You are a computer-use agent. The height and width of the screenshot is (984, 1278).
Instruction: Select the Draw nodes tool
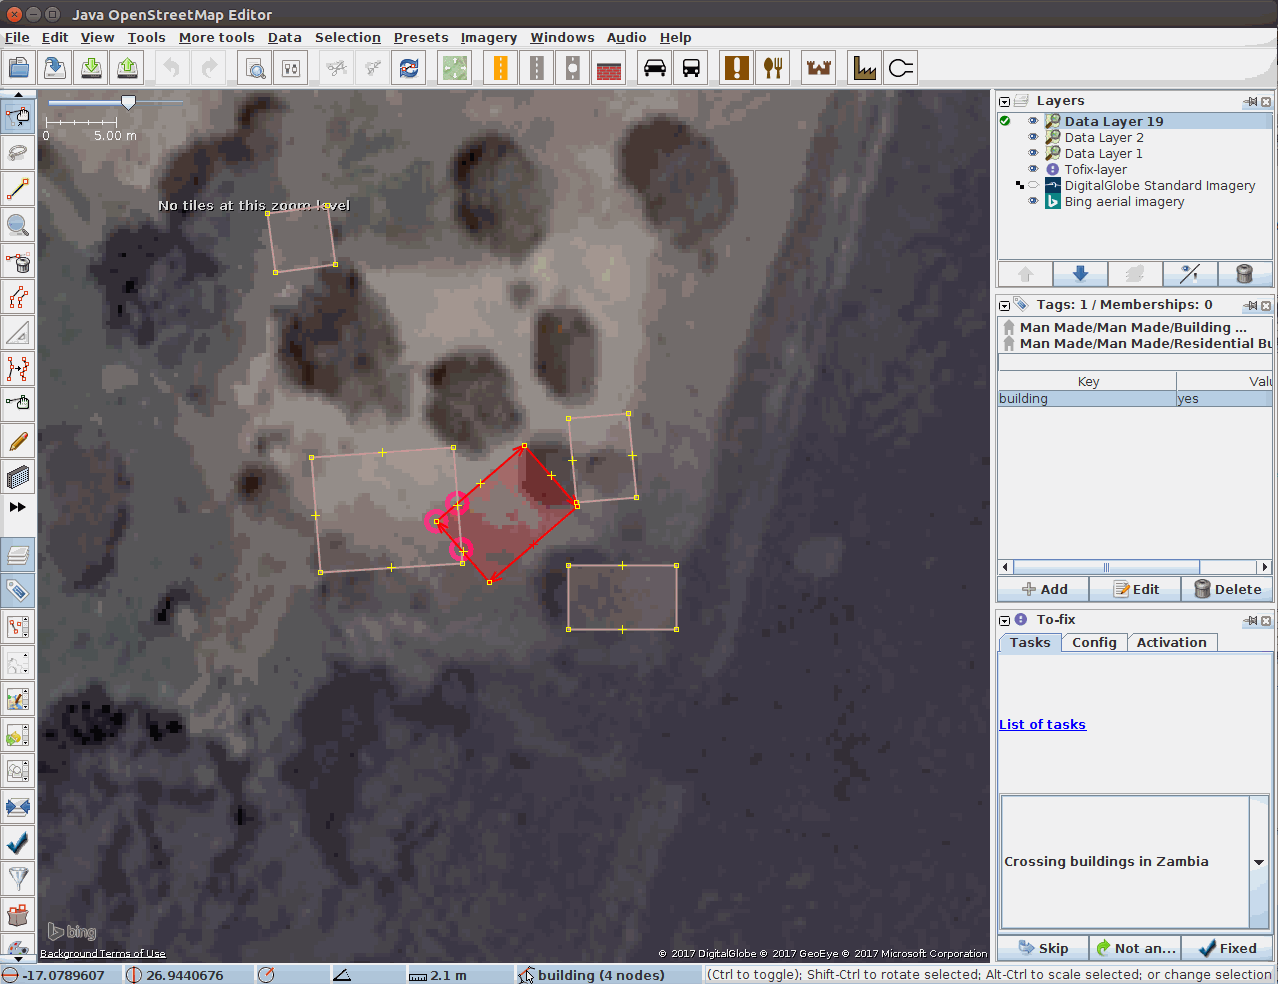coord(18,189)
